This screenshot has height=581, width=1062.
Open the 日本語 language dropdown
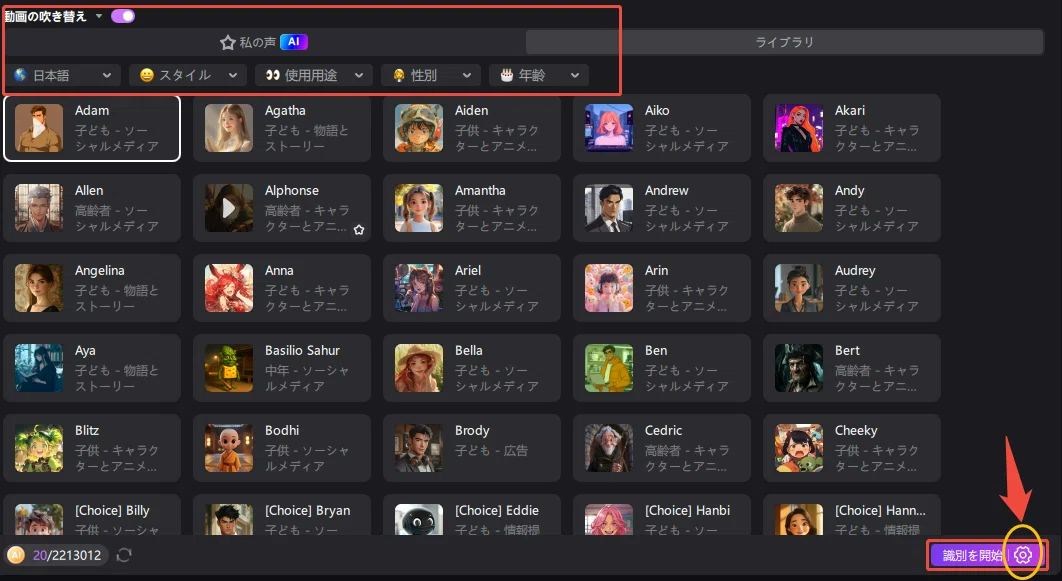click(64, 75)
